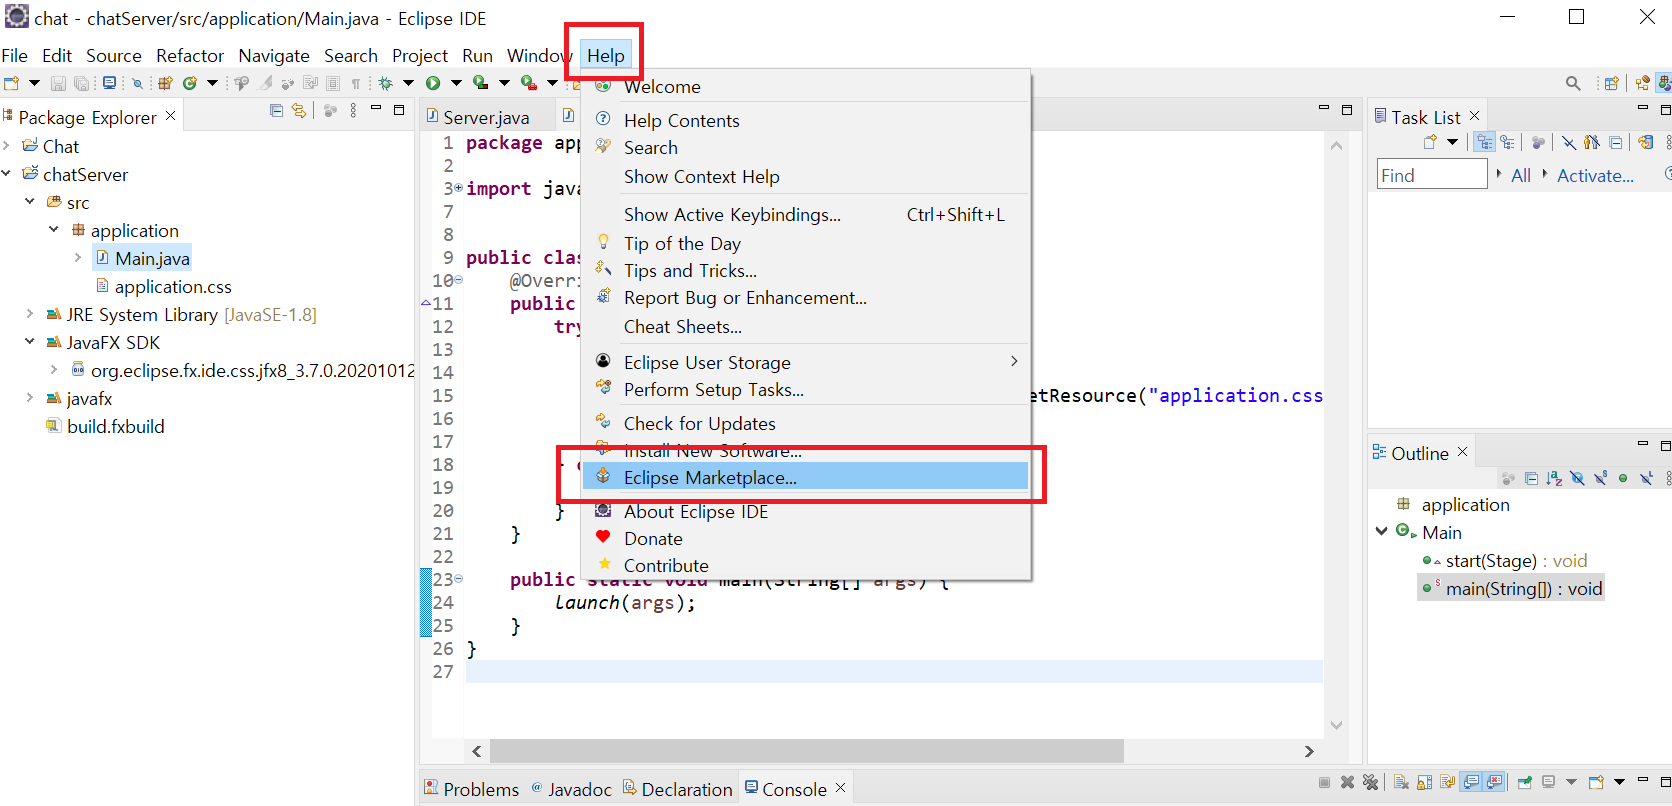Collapse All in Package Explorer
Screen dimensions: 1672x806
276,111
